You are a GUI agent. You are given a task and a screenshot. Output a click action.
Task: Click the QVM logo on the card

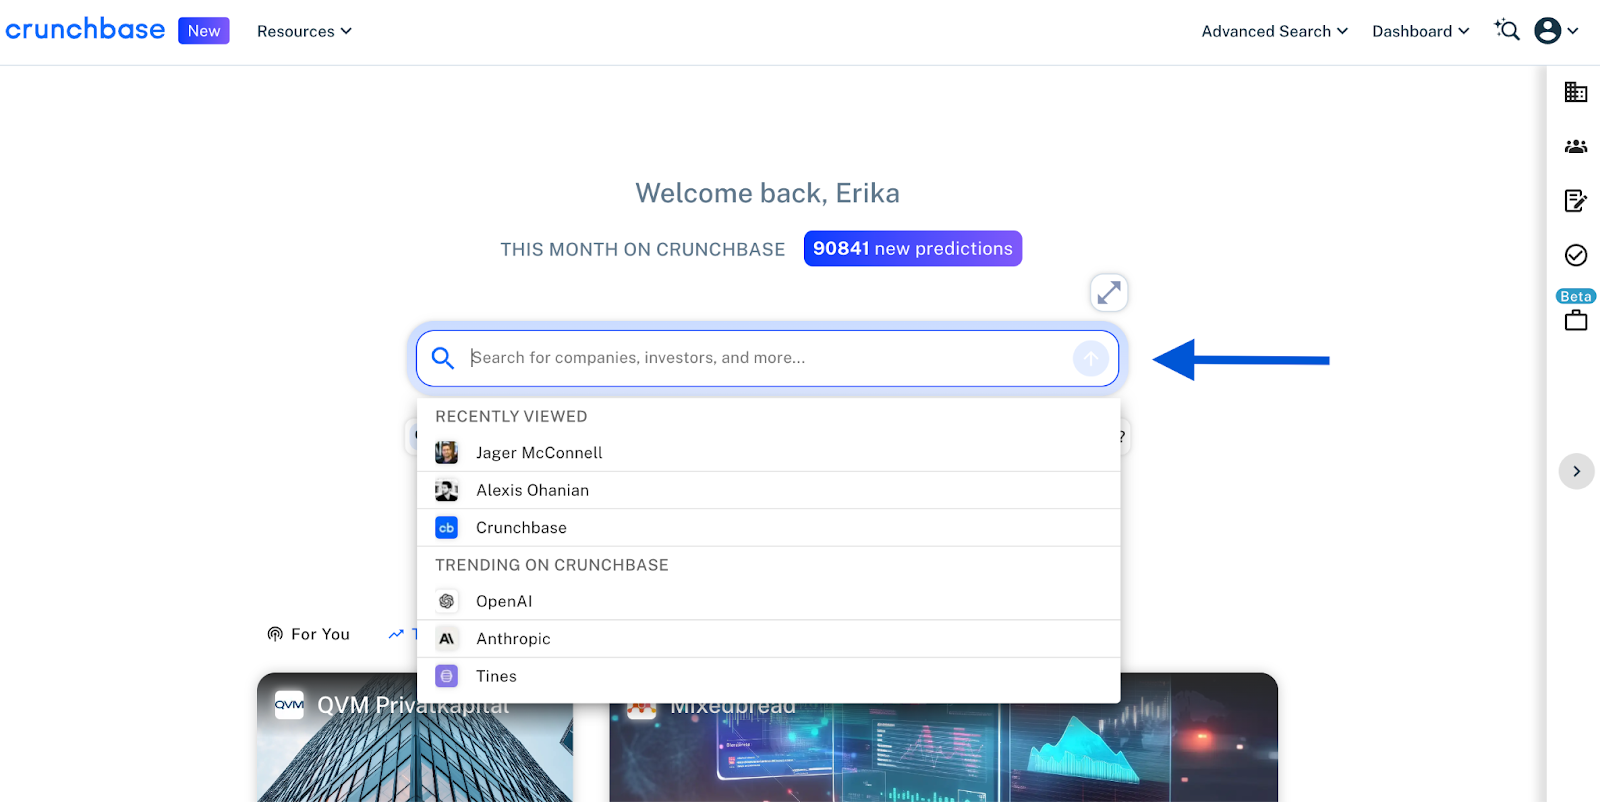(289, 705)
